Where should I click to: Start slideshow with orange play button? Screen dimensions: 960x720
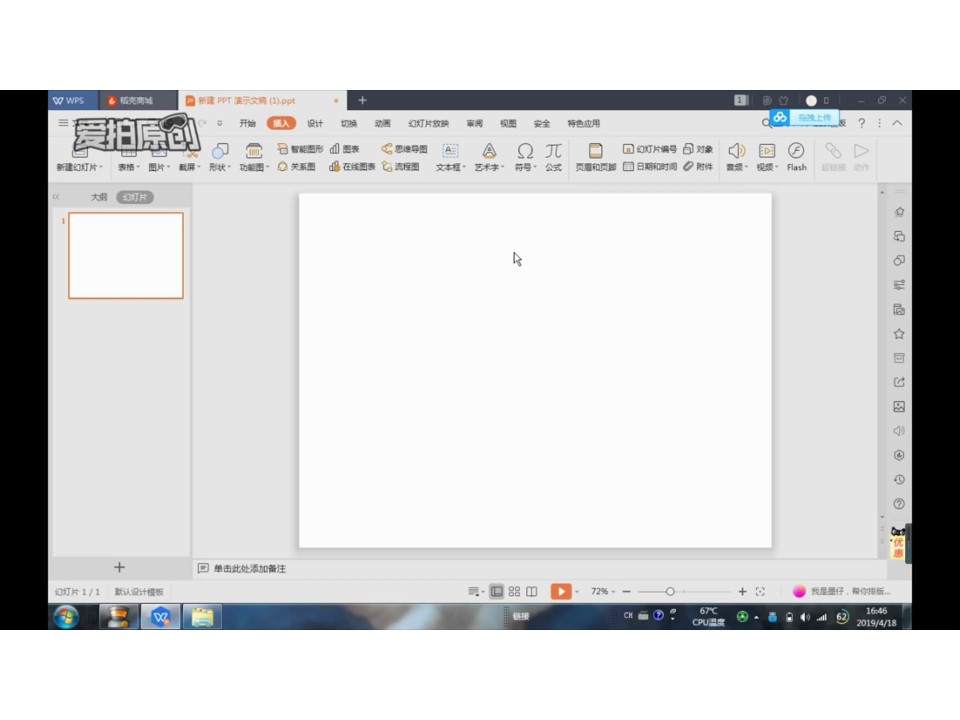[561, 591]
